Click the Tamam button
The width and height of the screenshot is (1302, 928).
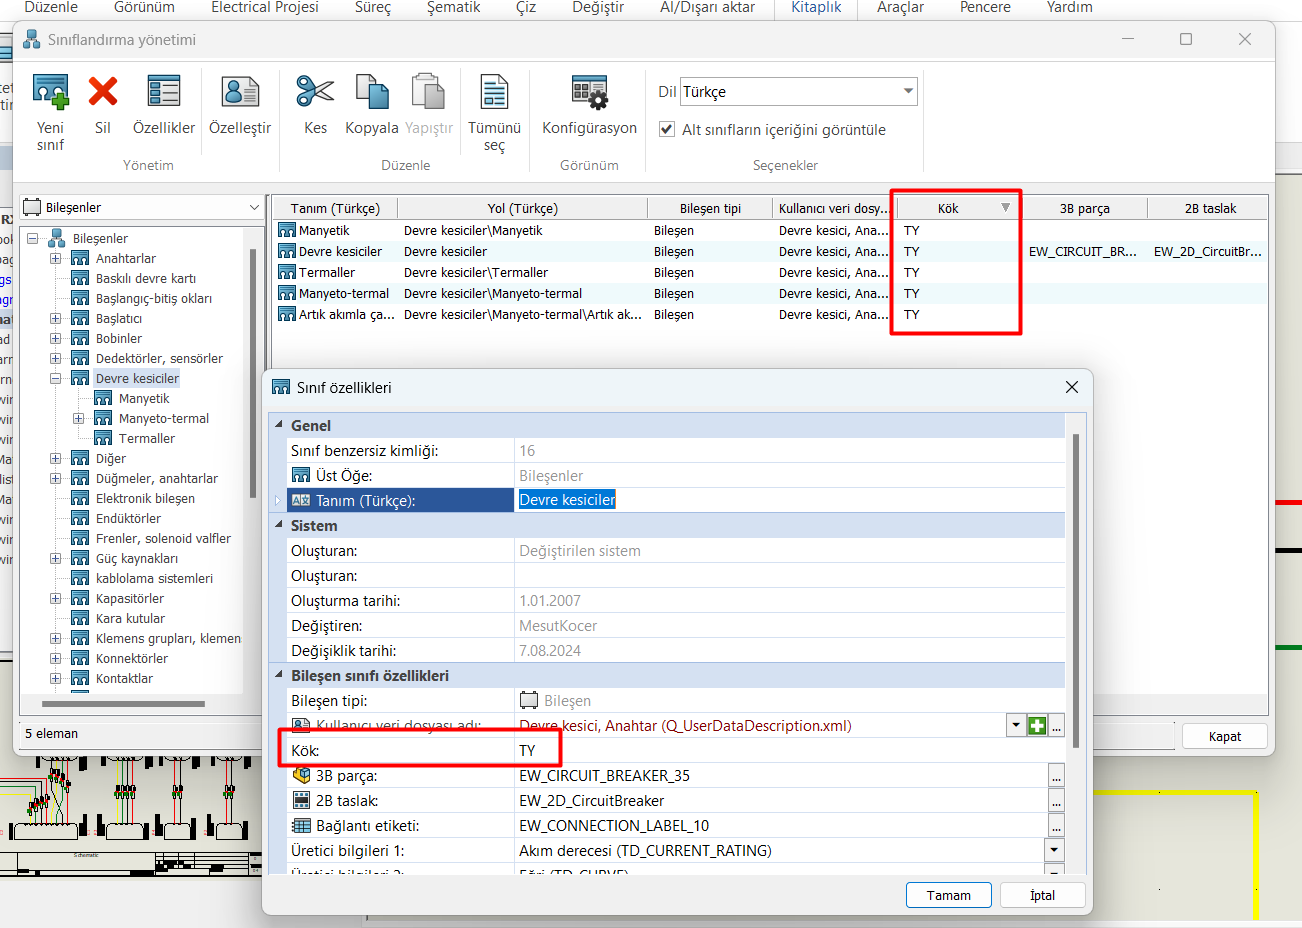click(x=948, y=895)
